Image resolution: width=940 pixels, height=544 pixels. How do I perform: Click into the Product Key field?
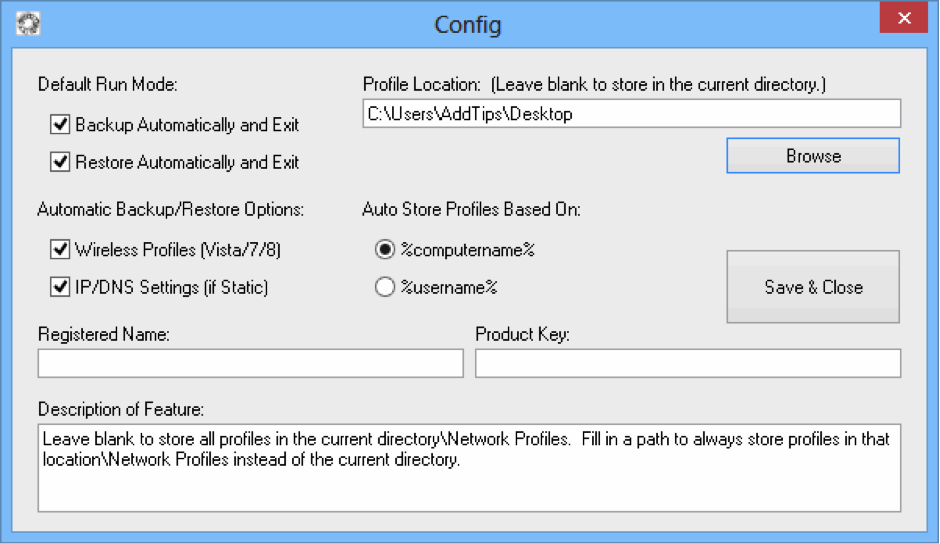688,363
